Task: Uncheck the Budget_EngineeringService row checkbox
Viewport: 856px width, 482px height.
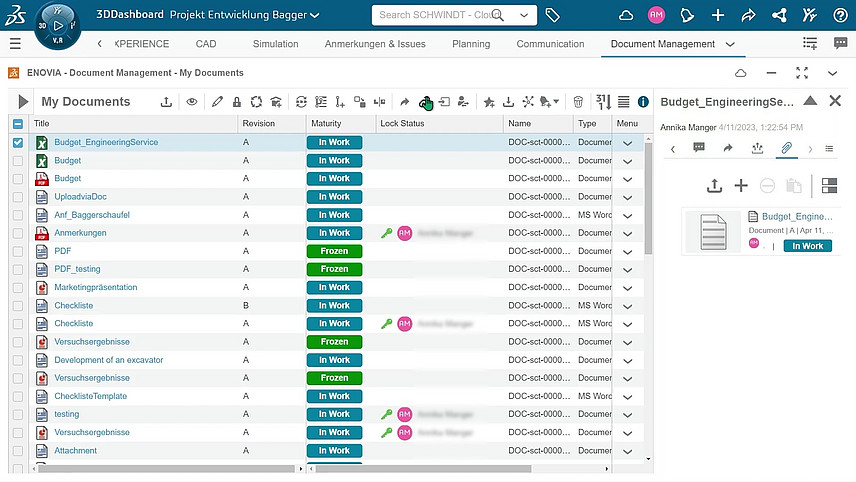Action: pos(18,142)
